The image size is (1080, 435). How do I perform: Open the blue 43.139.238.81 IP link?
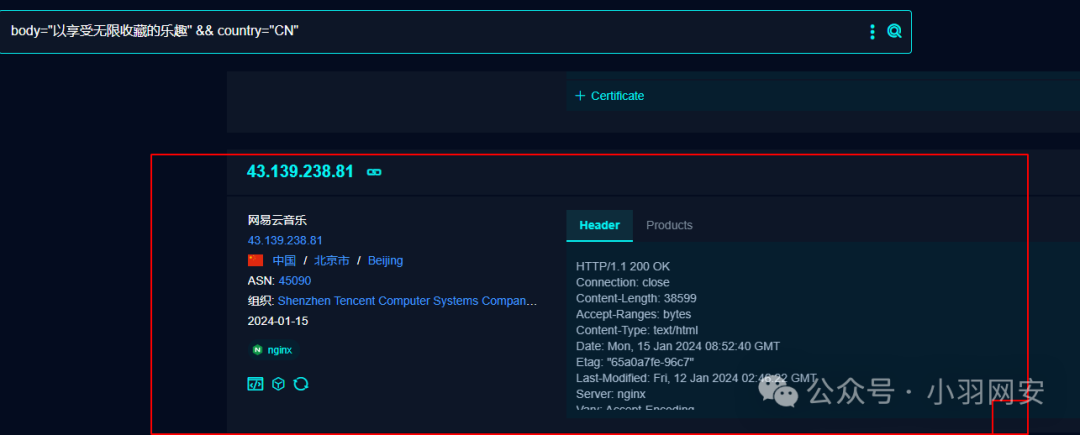(285, 240)
